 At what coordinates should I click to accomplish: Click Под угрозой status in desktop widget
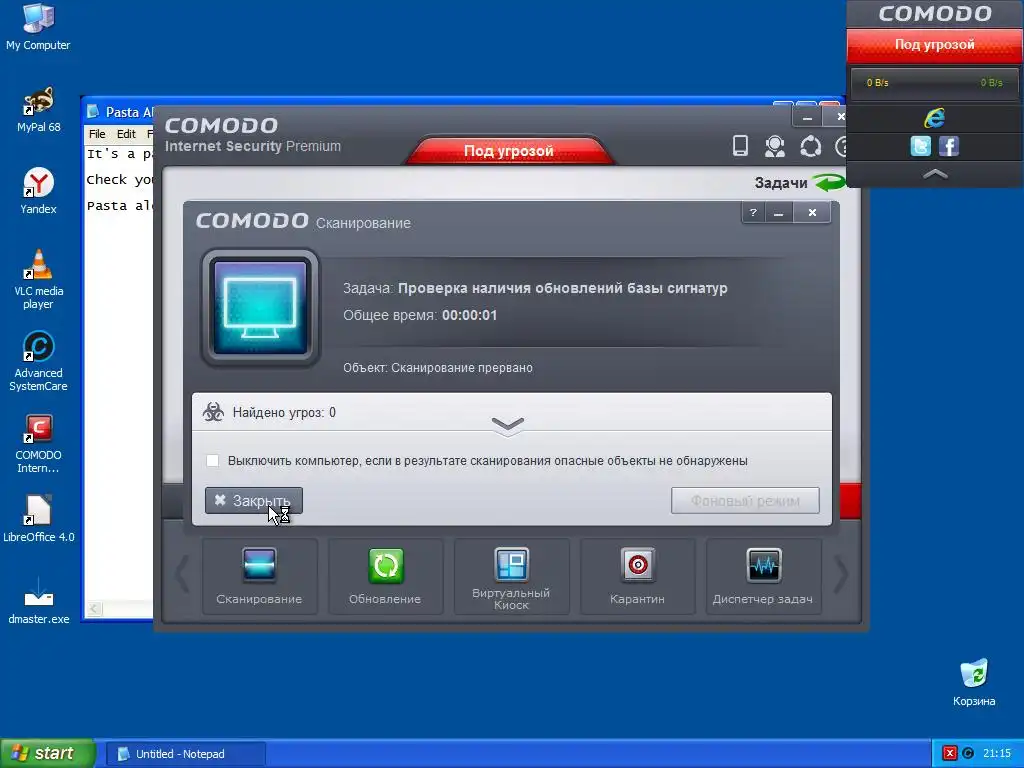[935, 44]
